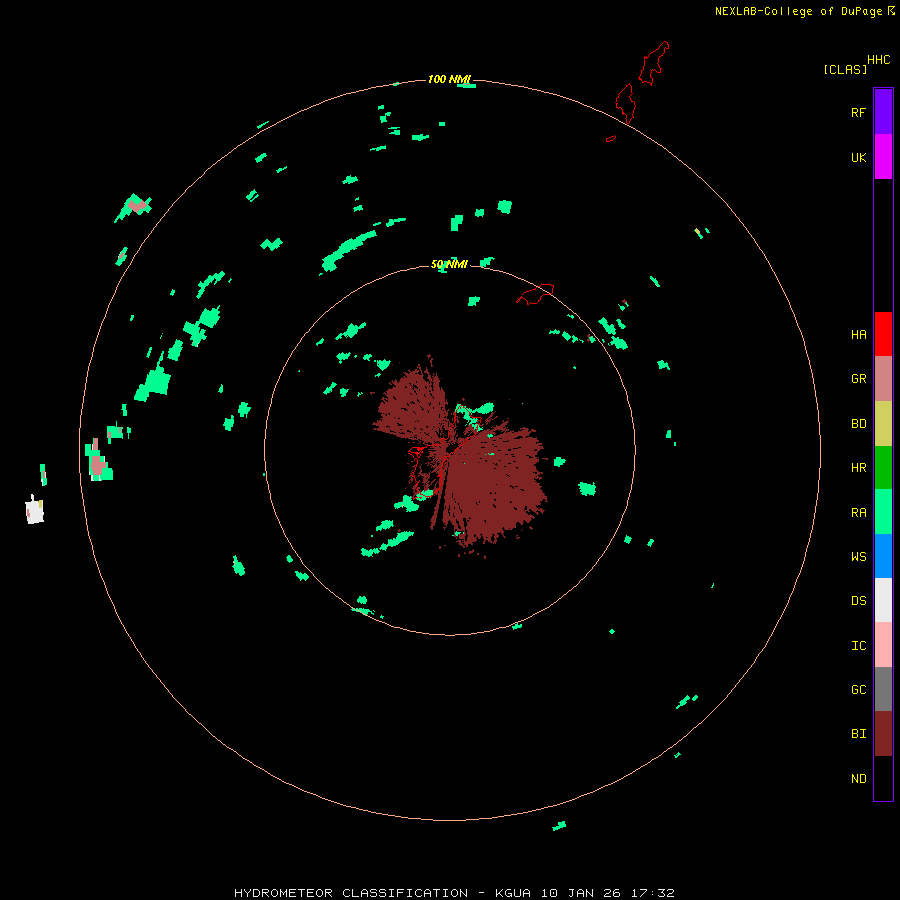Screen dimensions: 900x900
Task: Click the BD yellow legend swatch
Action: click(883, 424)
